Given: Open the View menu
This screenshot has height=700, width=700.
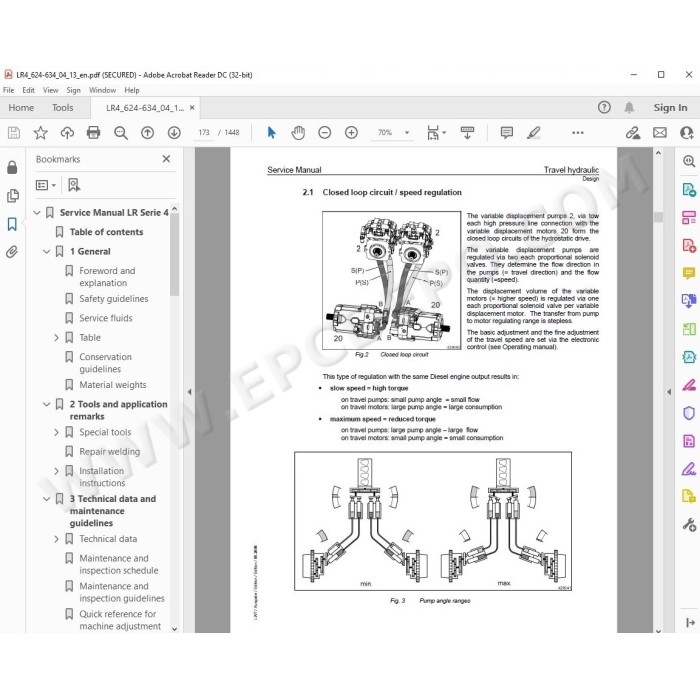Looking at the screenshot, I should [50, 90].
